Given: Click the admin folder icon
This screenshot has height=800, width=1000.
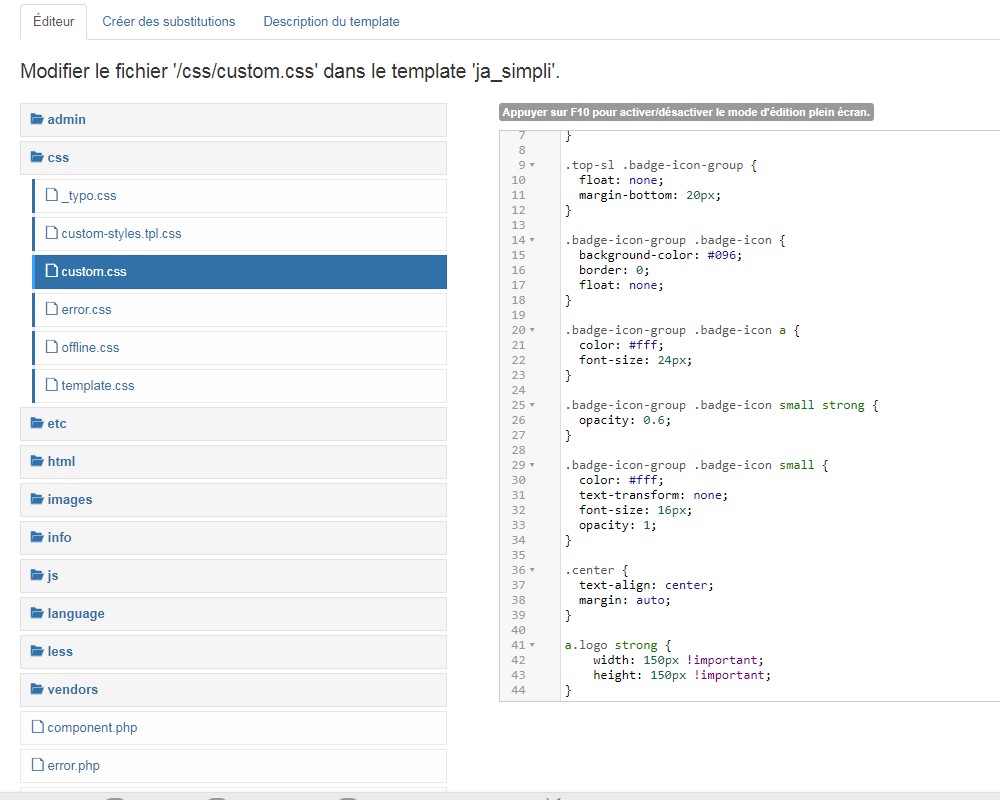Looking at the screenshot, I should tap(38, 119).
